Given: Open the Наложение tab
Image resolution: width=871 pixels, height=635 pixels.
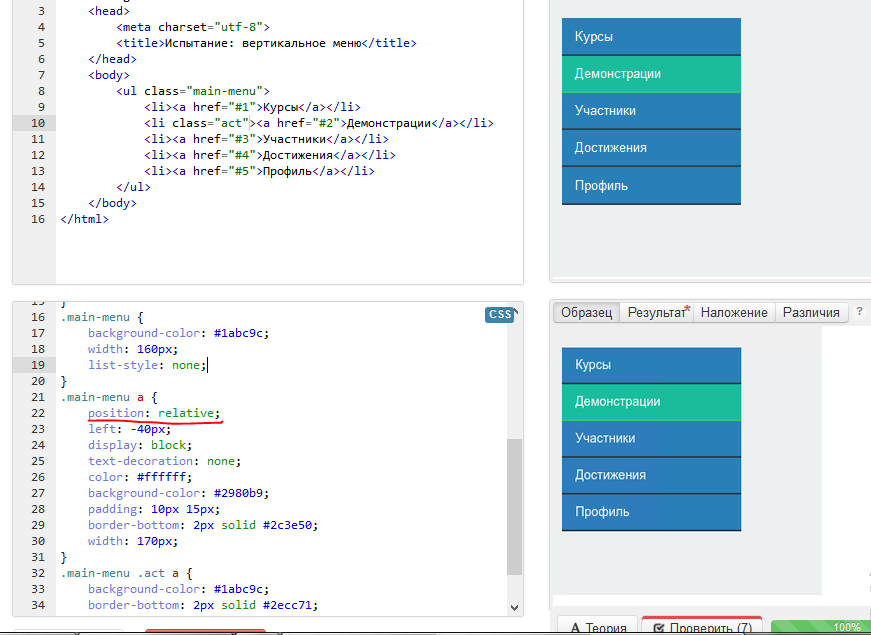Looking at the screenshot, I should click(734, 312).
